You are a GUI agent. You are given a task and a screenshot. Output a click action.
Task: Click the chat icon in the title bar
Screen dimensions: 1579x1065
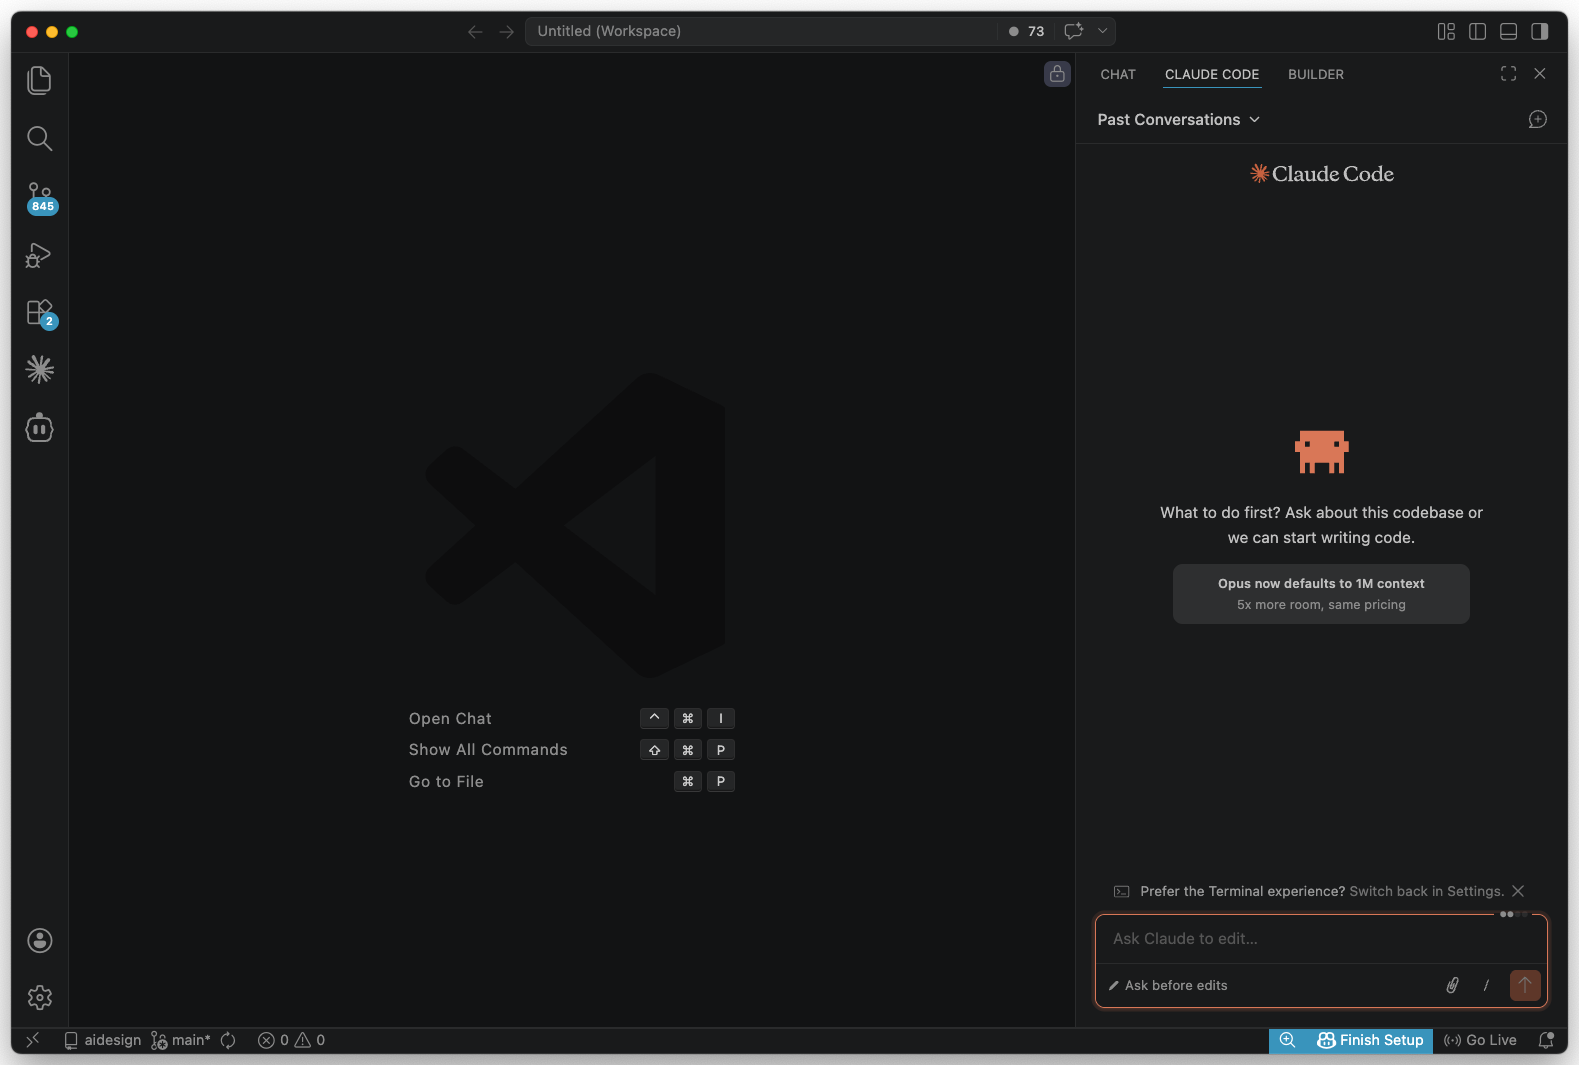pyautogui.click(x=1074, y=31)
